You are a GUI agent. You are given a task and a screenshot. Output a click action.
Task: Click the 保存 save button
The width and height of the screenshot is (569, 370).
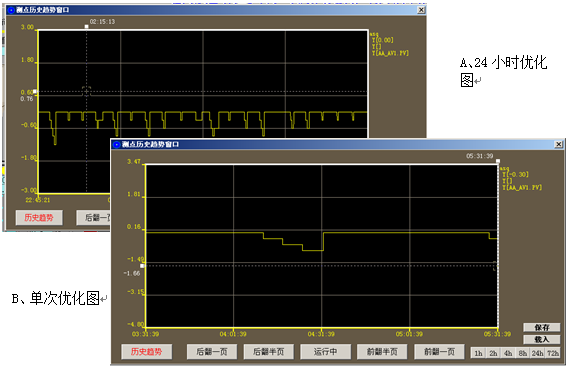pyautogui.click(x=541, y=327)
